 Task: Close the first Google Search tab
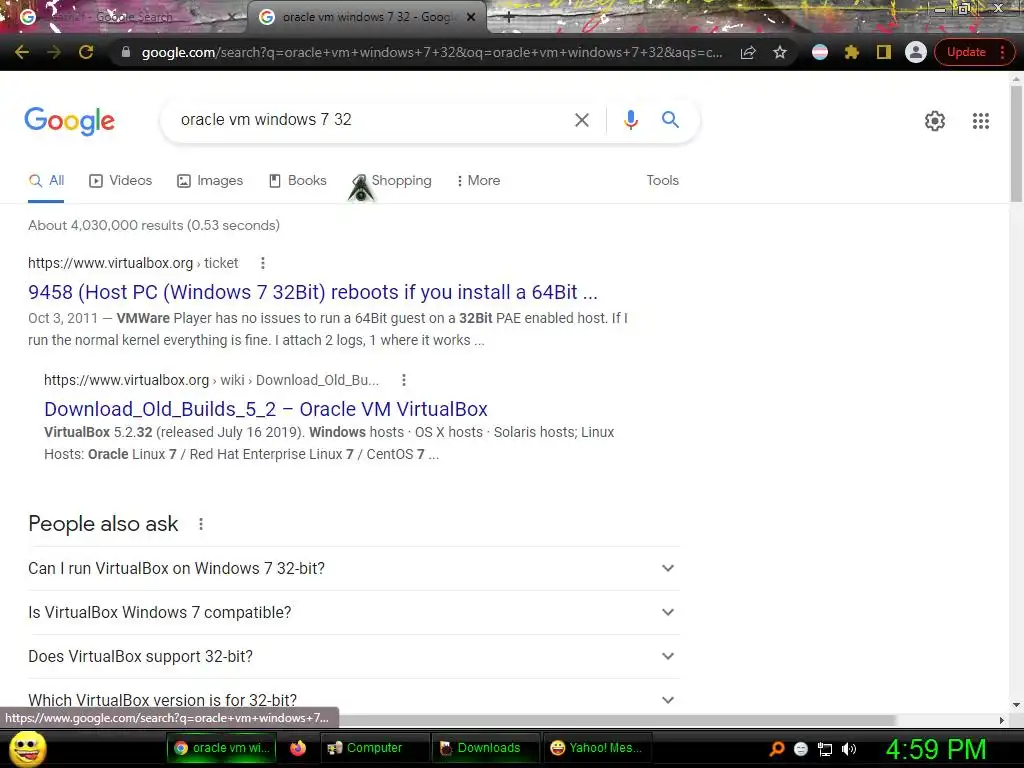click(x=232, y=18)
